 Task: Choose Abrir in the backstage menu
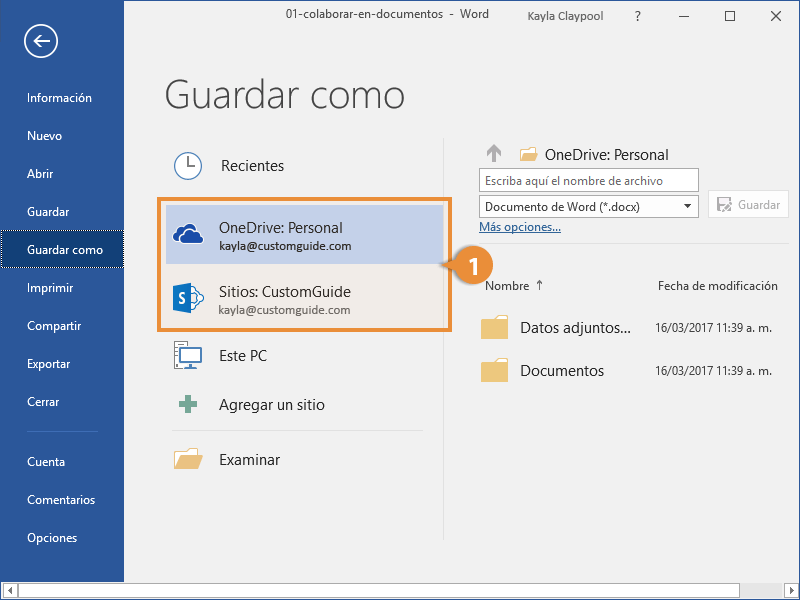40,174
